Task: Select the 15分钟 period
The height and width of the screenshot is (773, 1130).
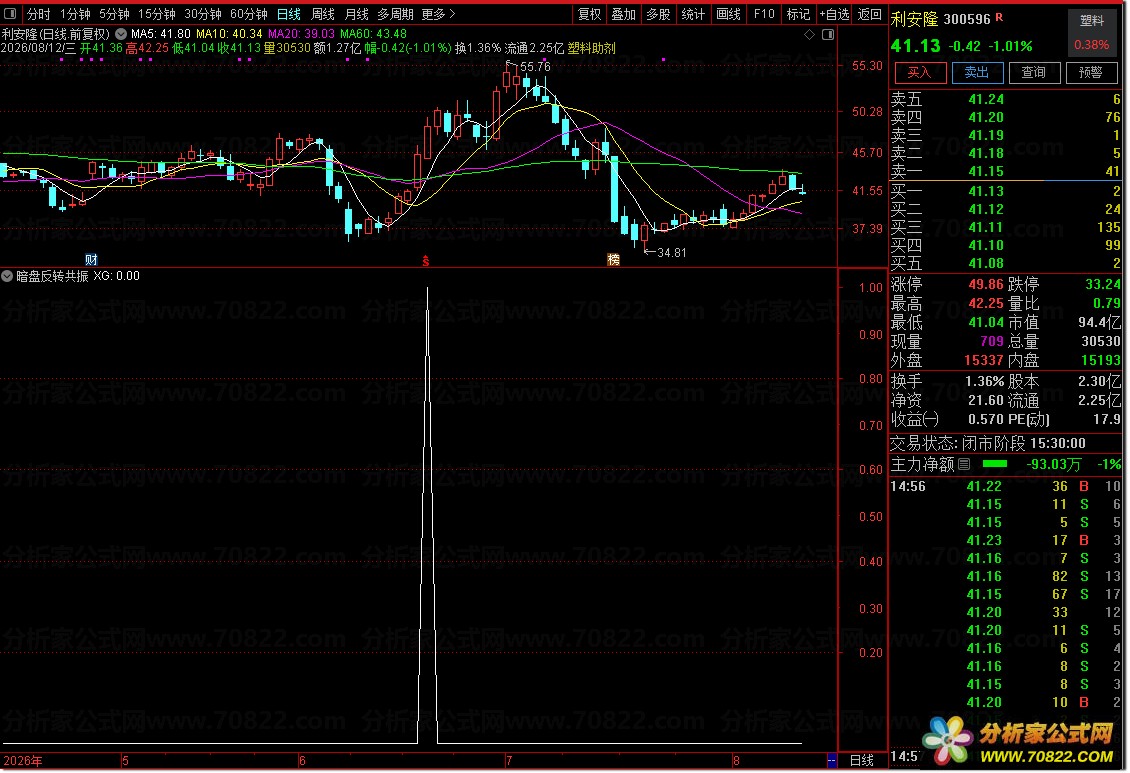Action: click(156, 14)
